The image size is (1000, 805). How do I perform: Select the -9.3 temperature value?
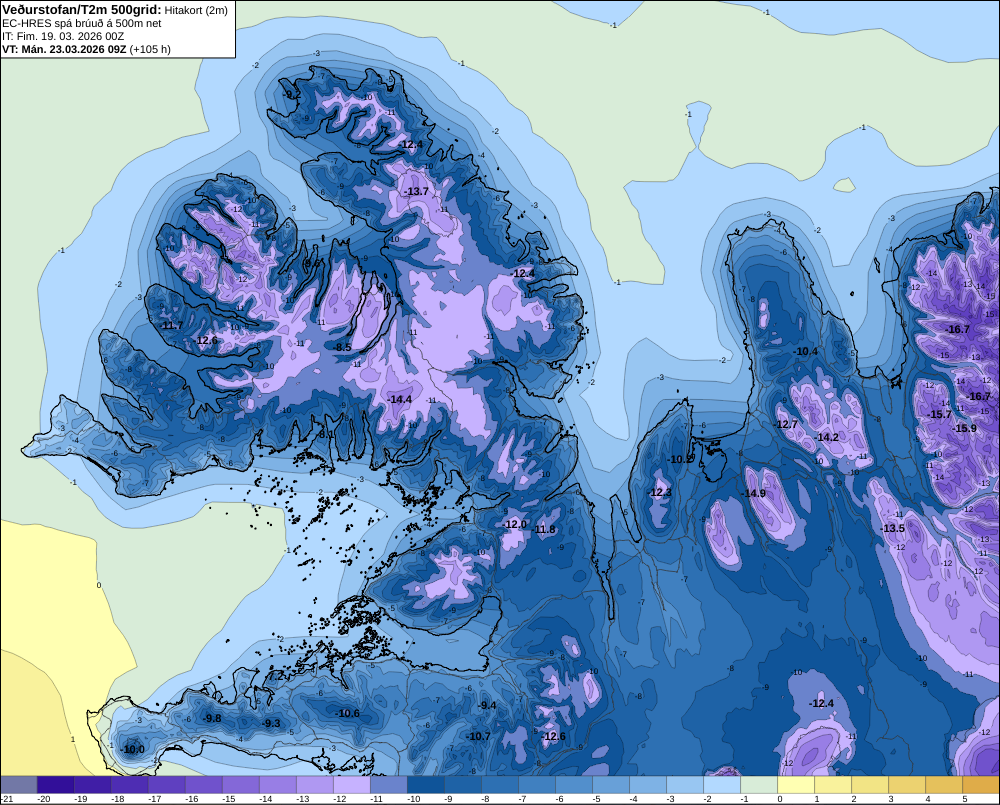(271, 723)
